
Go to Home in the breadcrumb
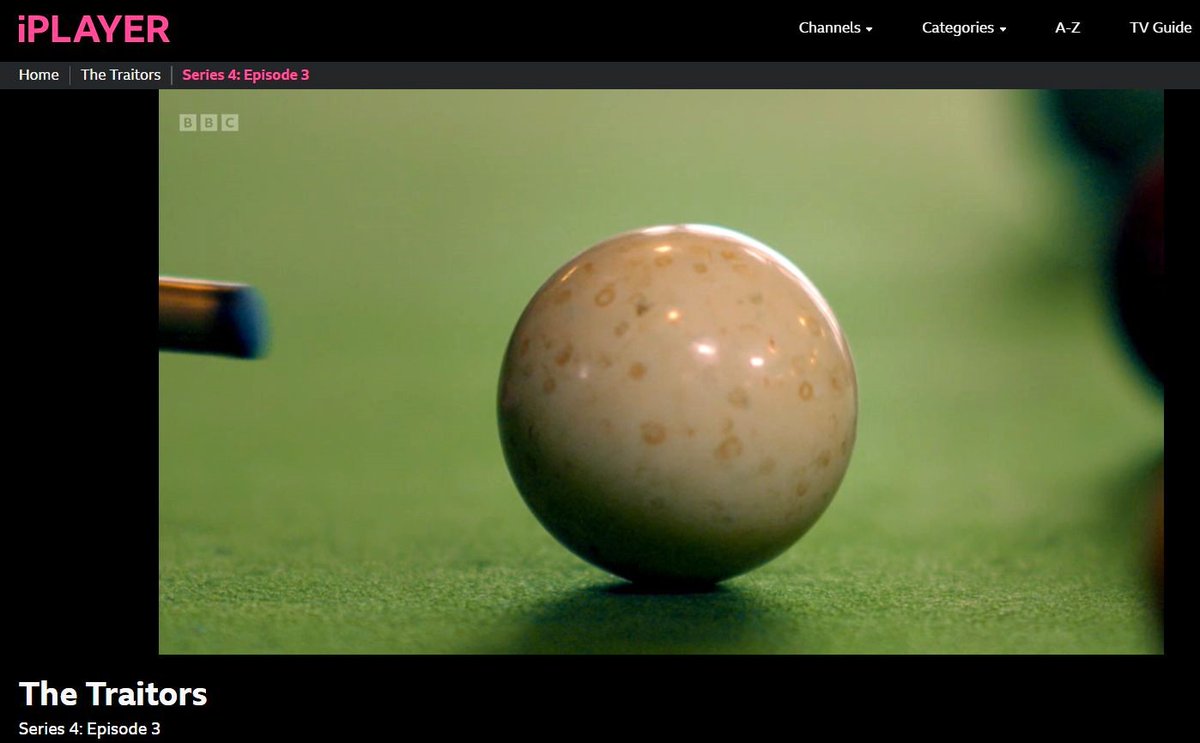coord(39,75)
